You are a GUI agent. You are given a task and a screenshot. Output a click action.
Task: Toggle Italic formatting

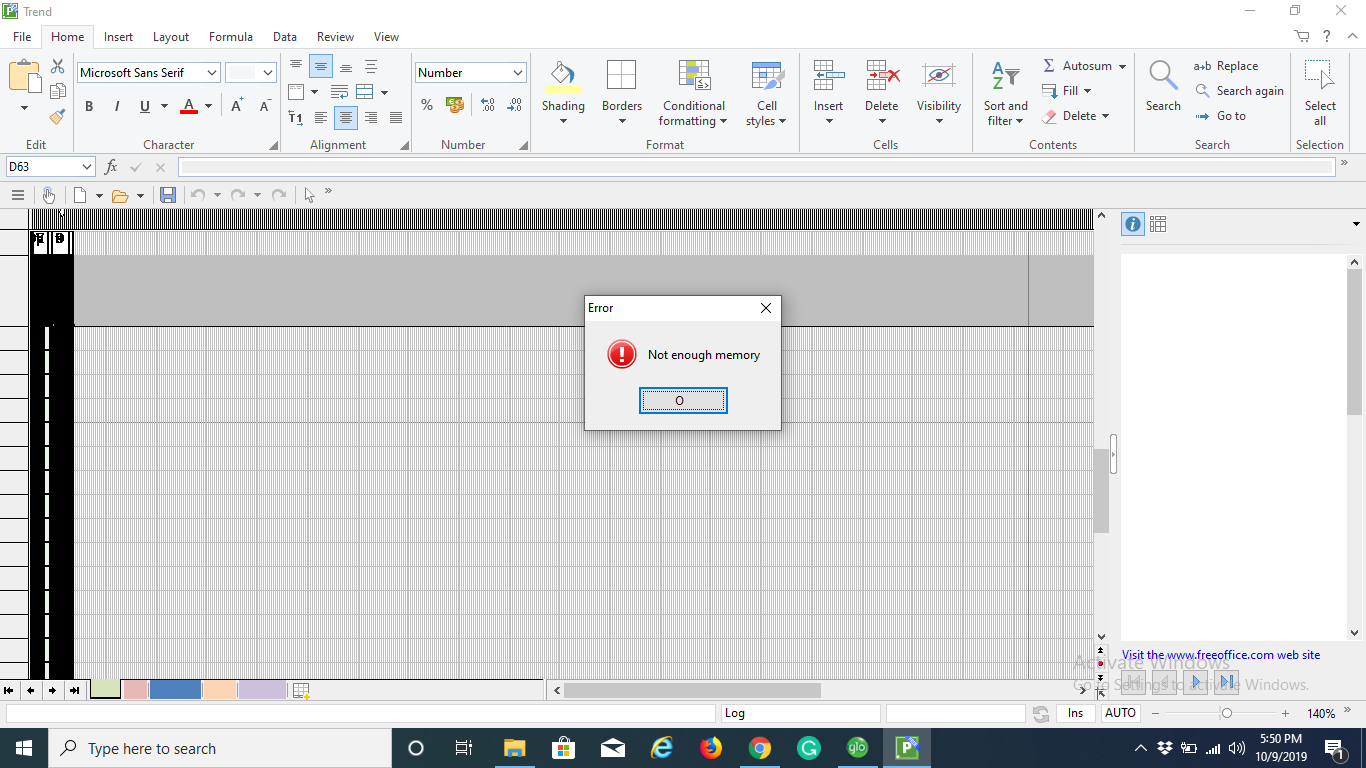pyautogui.click(x=116, y=106)
